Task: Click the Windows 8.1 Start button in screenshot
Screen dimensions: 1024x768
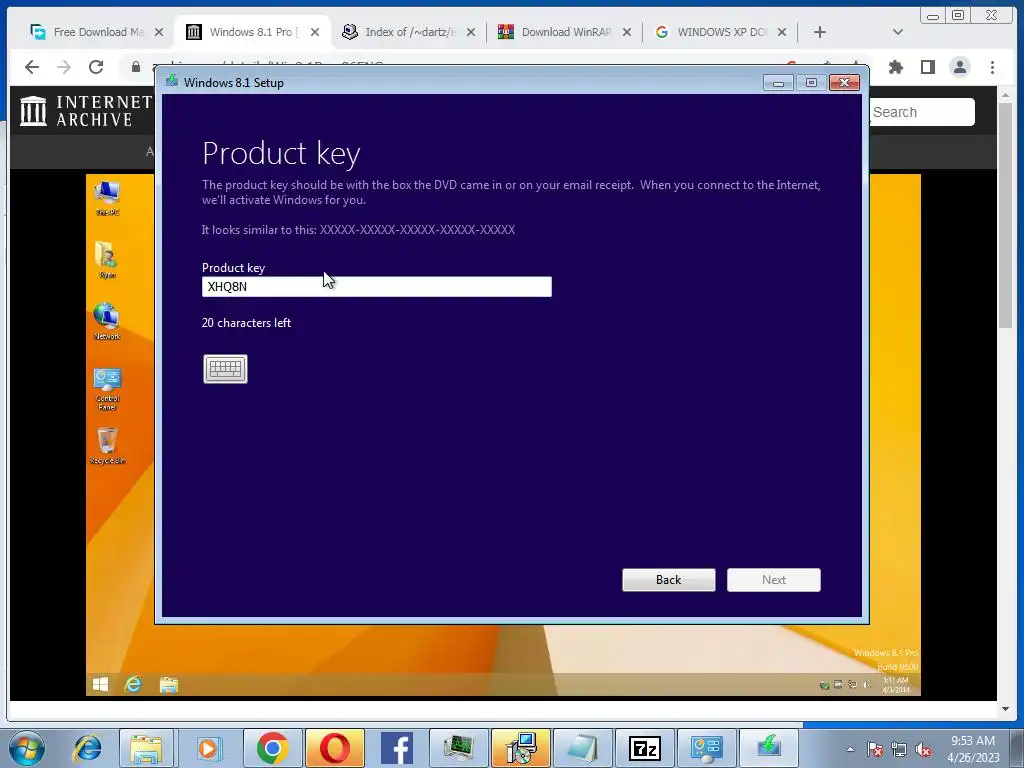Action: (101, 684)
